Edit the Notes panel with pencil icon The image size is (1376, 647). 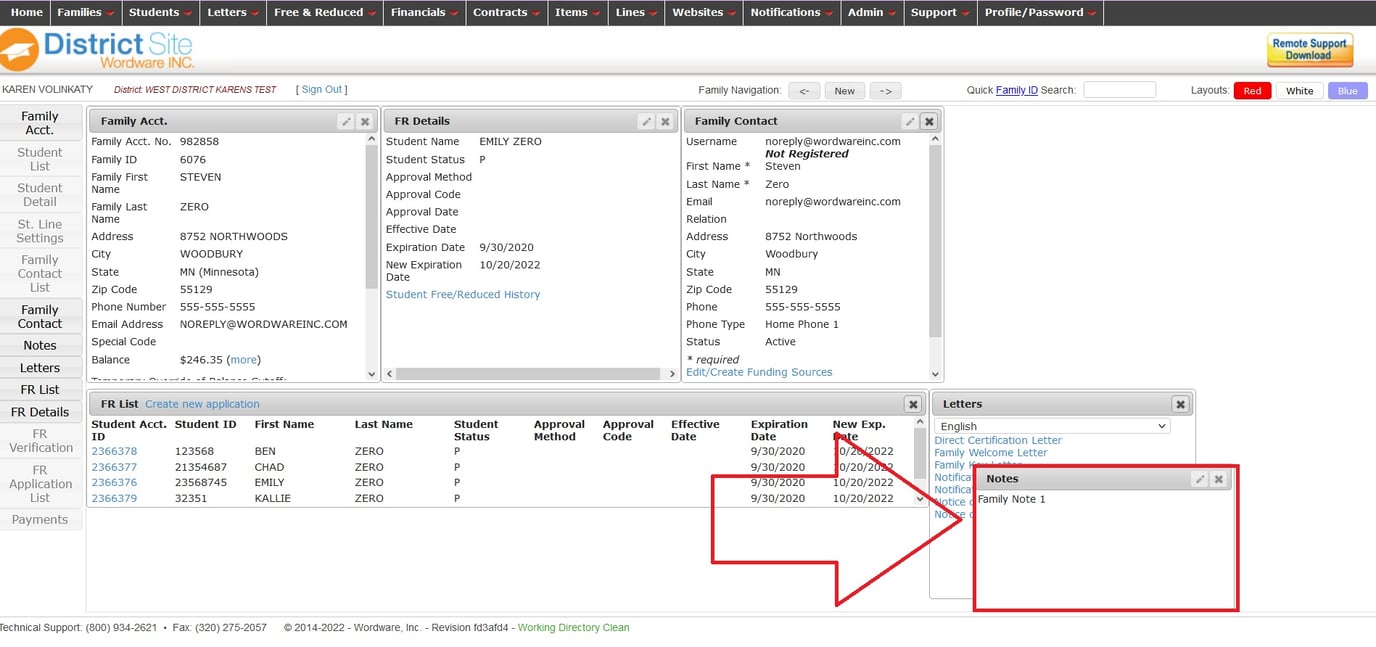pos(1200,479)
